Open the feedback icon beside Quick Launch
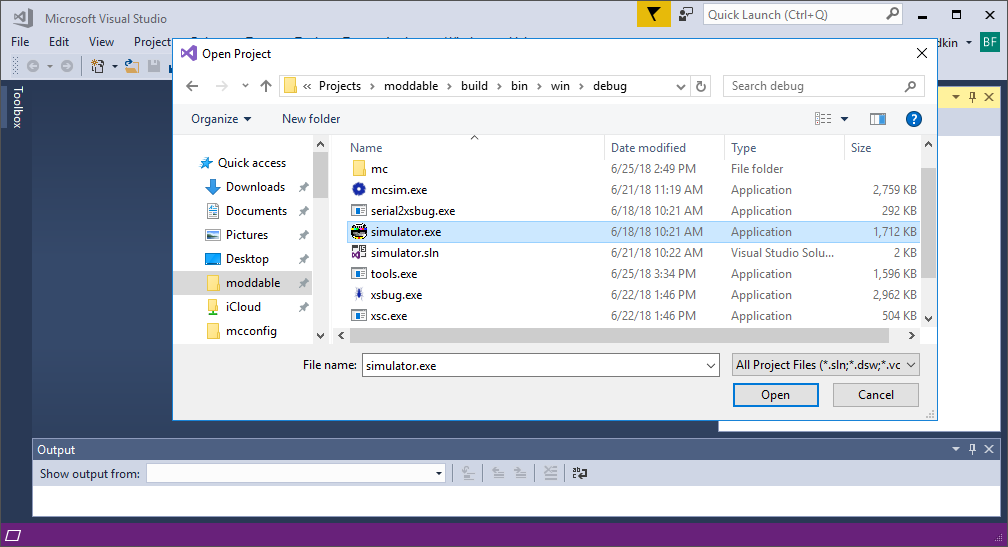1008x547 pixels. click(686, 14)
